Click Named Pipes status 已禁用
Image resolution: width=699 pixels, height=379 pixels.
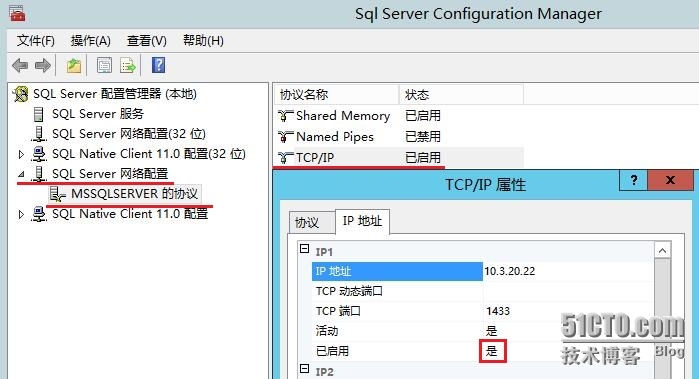pos(423,136)
